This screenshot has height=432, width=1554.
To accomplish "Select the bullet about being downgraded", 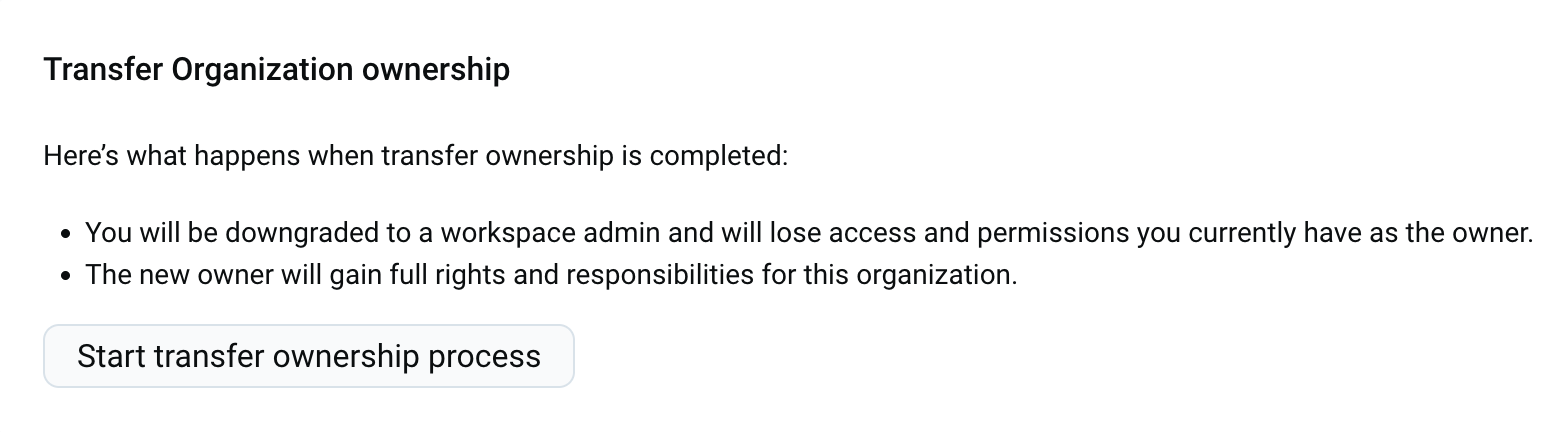I will [x=808, y=233].
